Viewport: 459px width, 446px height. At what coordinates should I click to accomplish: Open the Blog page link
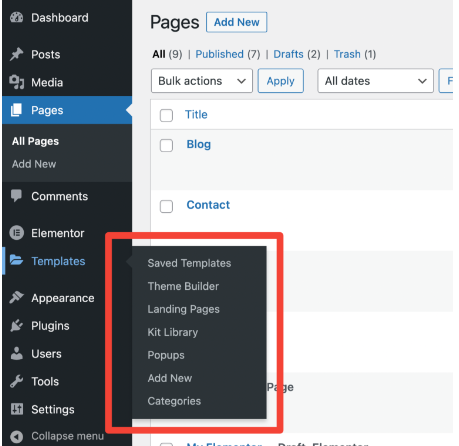[x=199, y=144]
